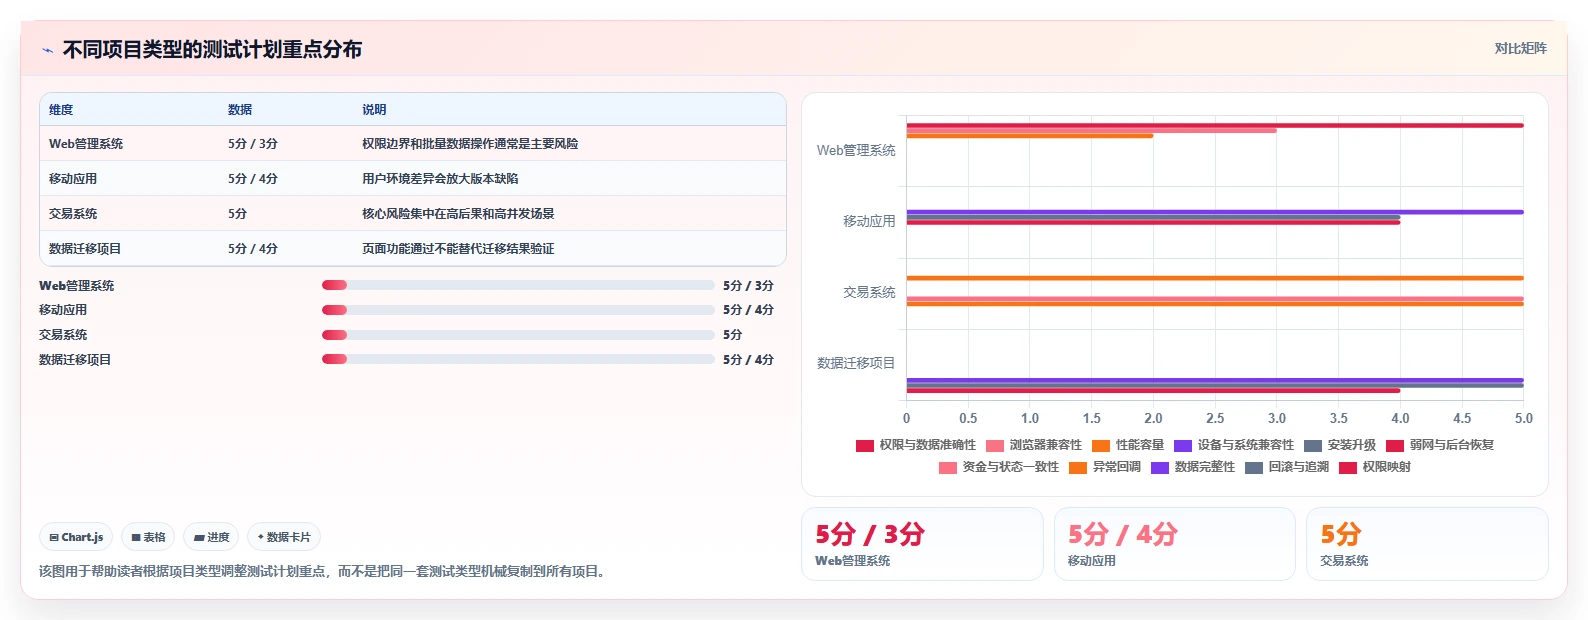
Task: Click the 交易系统 progress bar
Action: [518, 335]
